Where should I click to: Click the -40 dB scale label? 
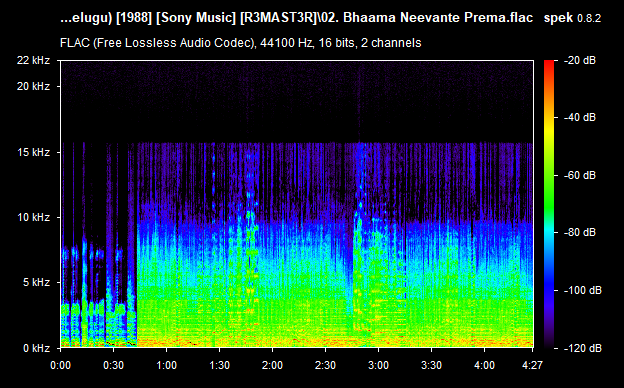[x=580, y=117]
